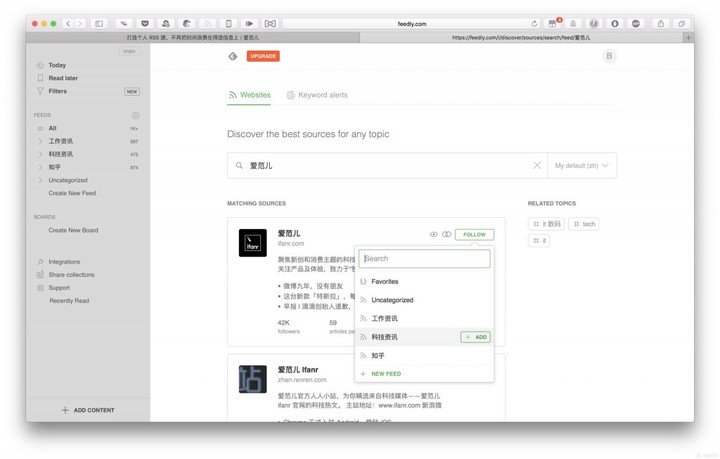Click the Safari address bar

tap(412, 23)
